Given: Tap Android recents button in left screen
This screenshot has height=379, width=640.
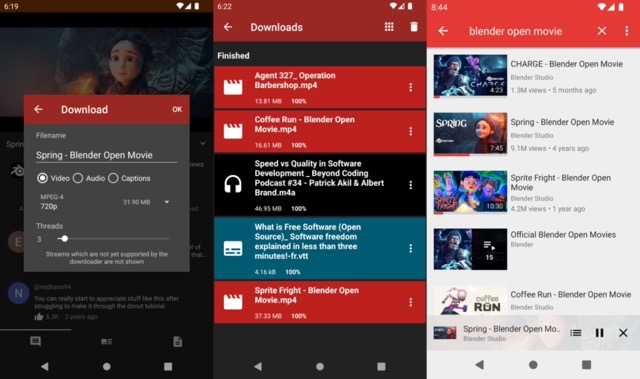Looking at the screenshot, I should coord(168,366).
